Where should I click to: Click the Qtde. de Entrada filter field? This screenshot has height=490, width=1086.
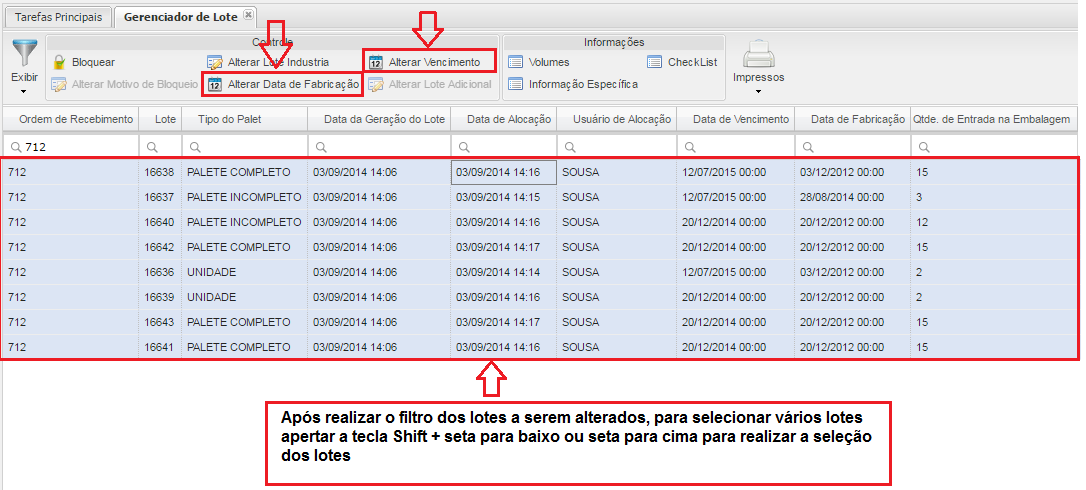point(995,147)
